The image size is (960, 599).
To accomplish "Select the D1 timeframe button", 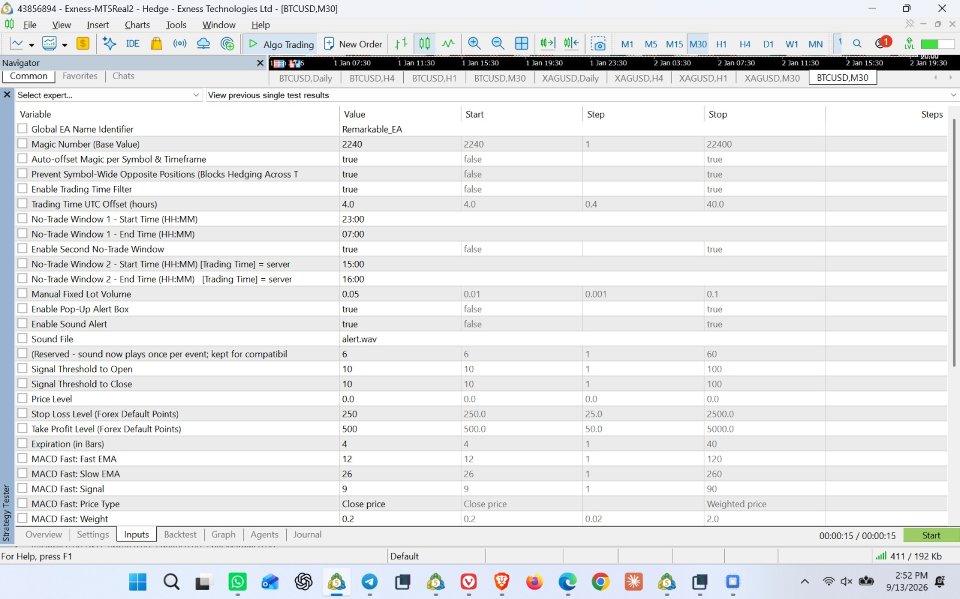I will 768,44.
